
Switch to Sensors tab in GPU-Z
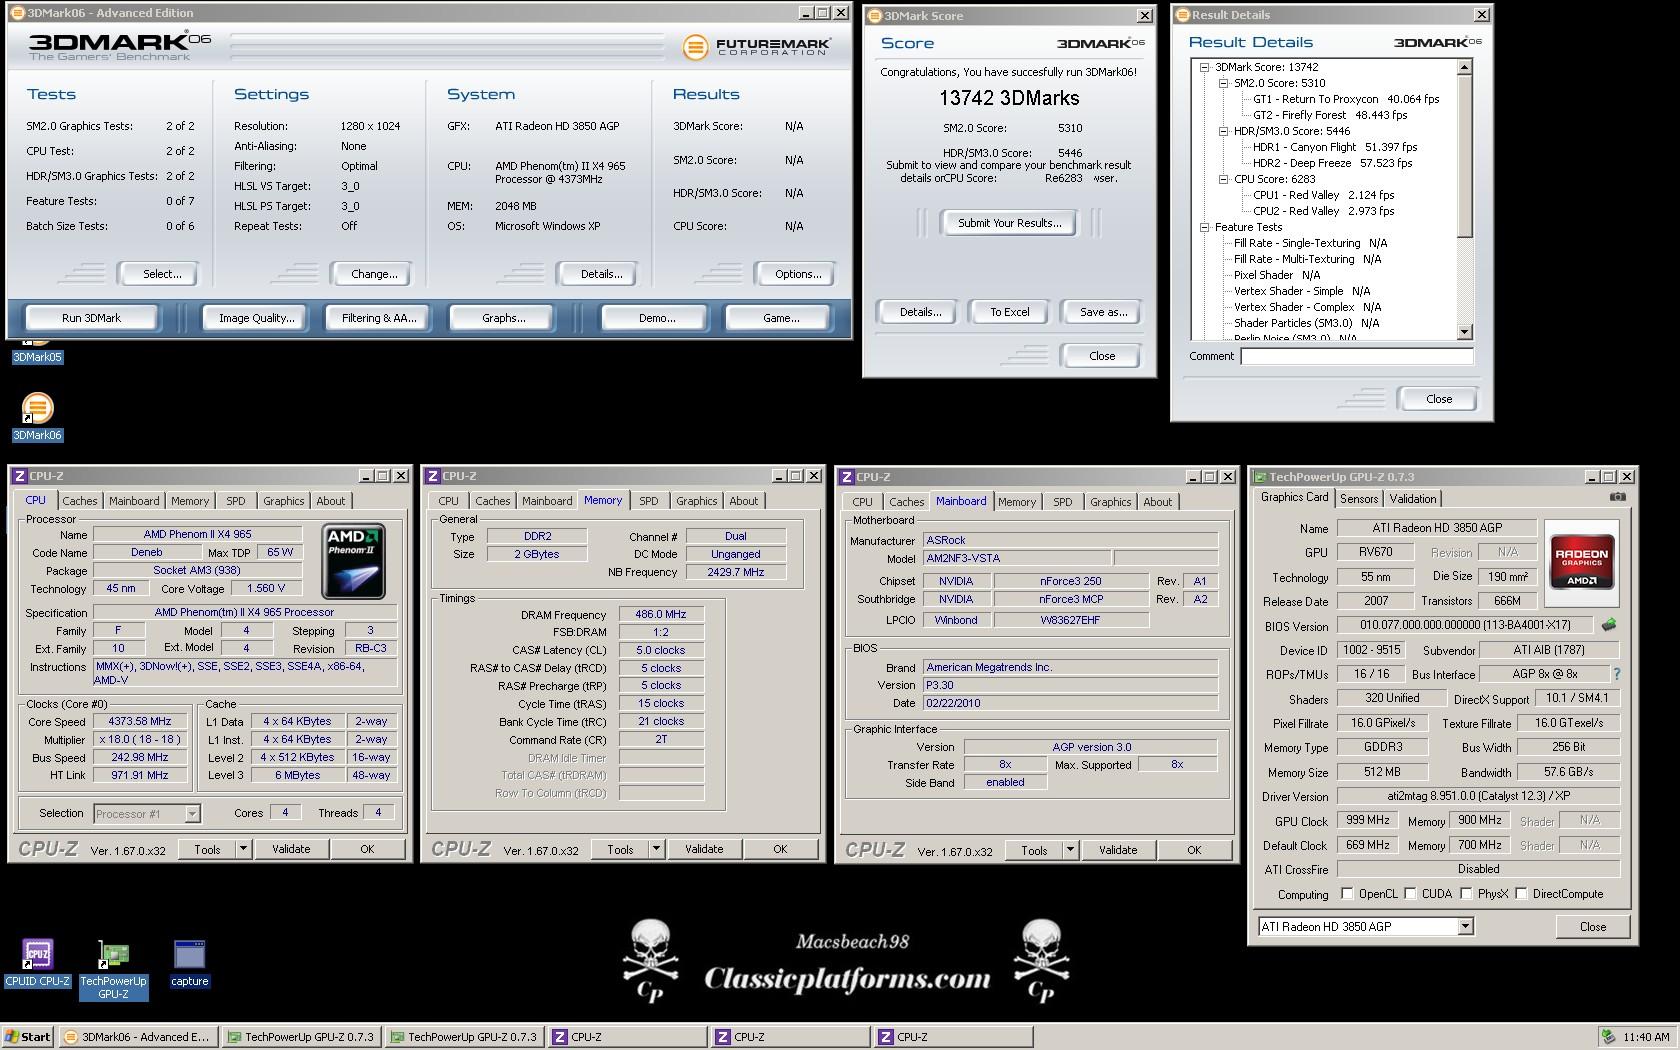pos(1359,498)
